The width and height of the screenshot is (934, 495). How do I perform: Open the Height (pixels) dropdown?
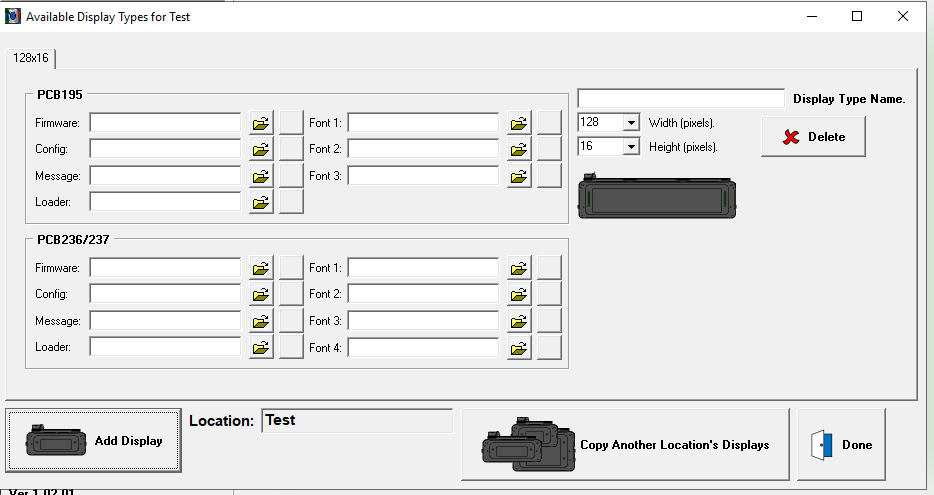tap(631, 147)
